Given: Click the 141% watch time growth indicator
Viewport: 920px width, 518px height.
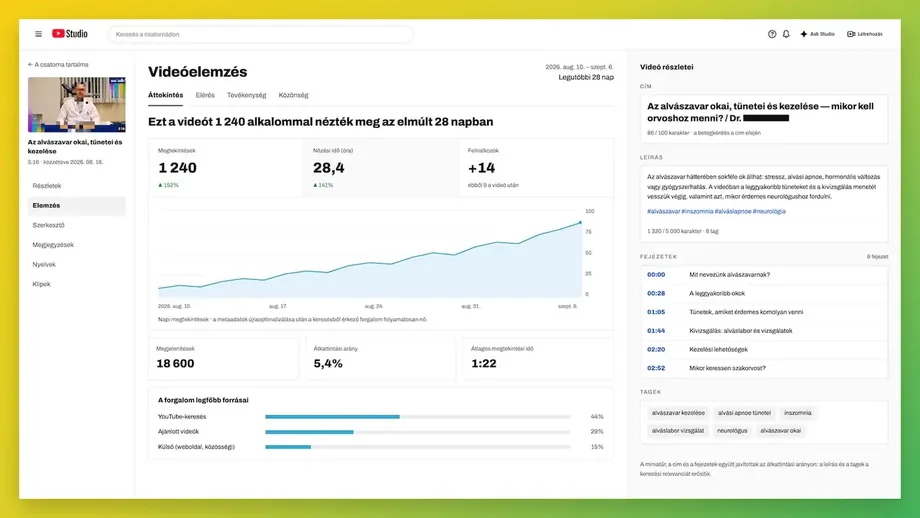Looking at the screenshot, I should (323, 185).
